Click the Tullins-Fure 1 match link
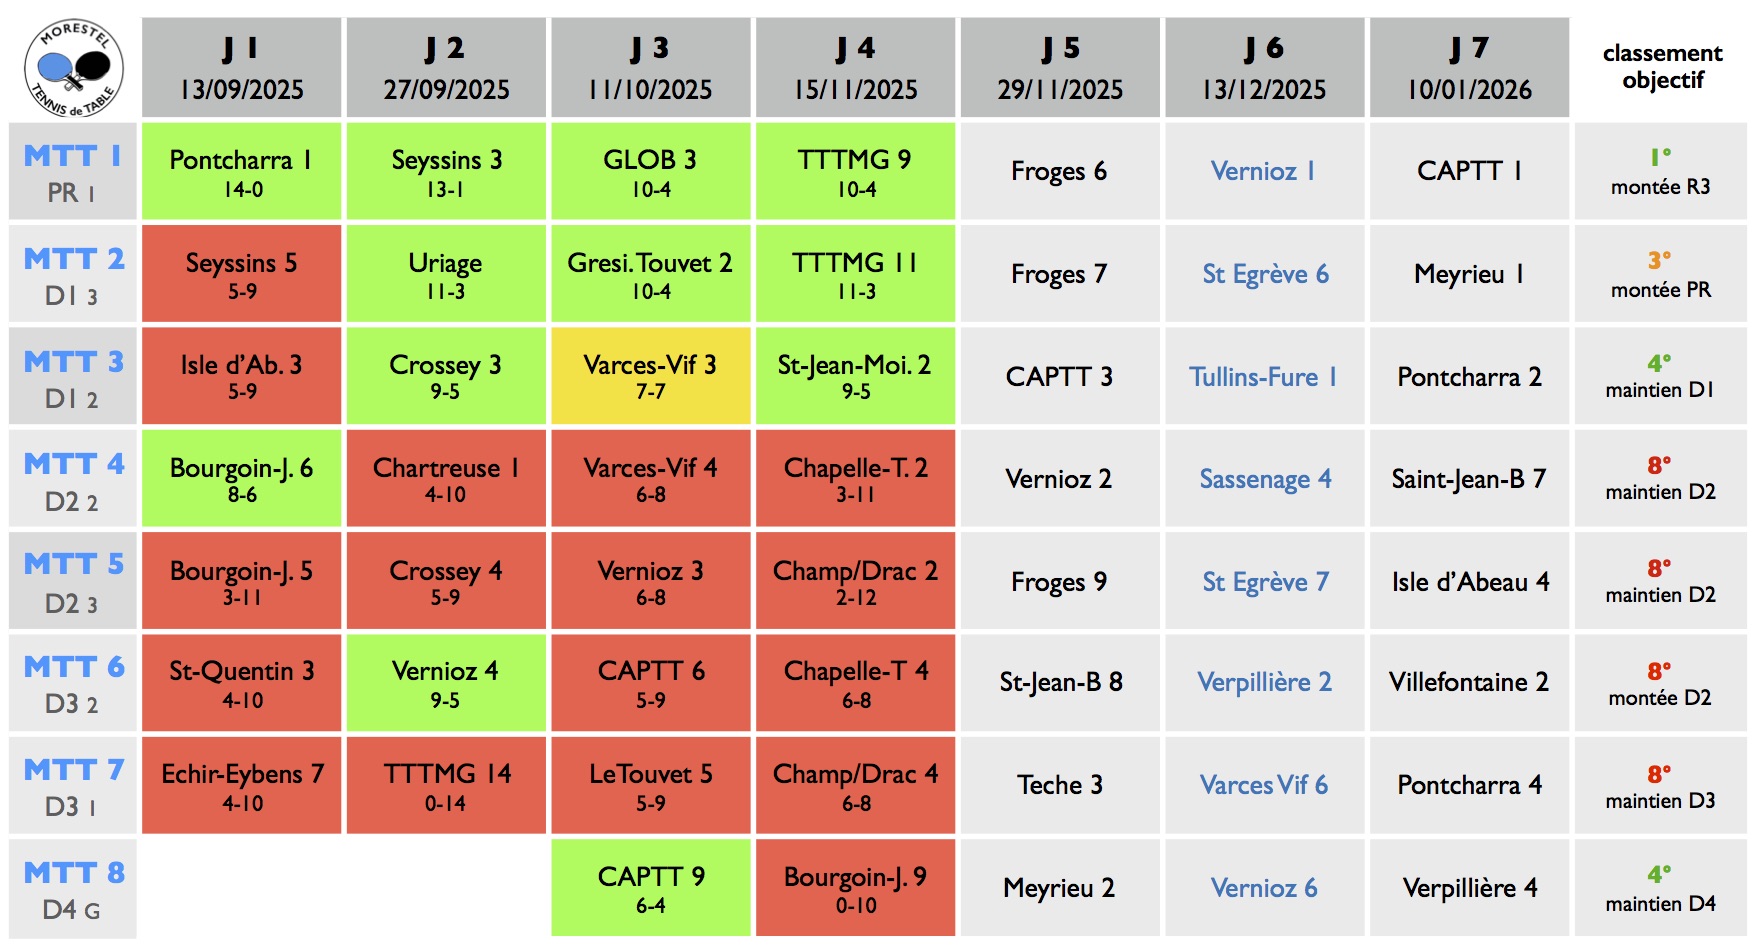 coord(1263,377)
